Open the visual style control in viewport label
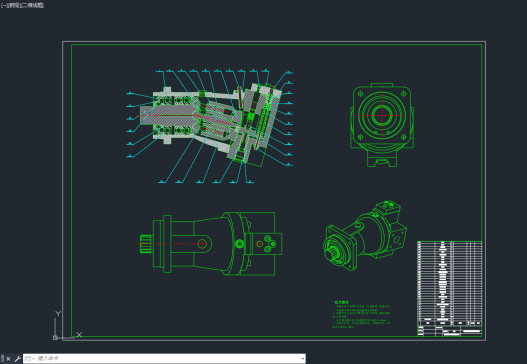Viewport: 527px width, 364px height. click(34, 5)
